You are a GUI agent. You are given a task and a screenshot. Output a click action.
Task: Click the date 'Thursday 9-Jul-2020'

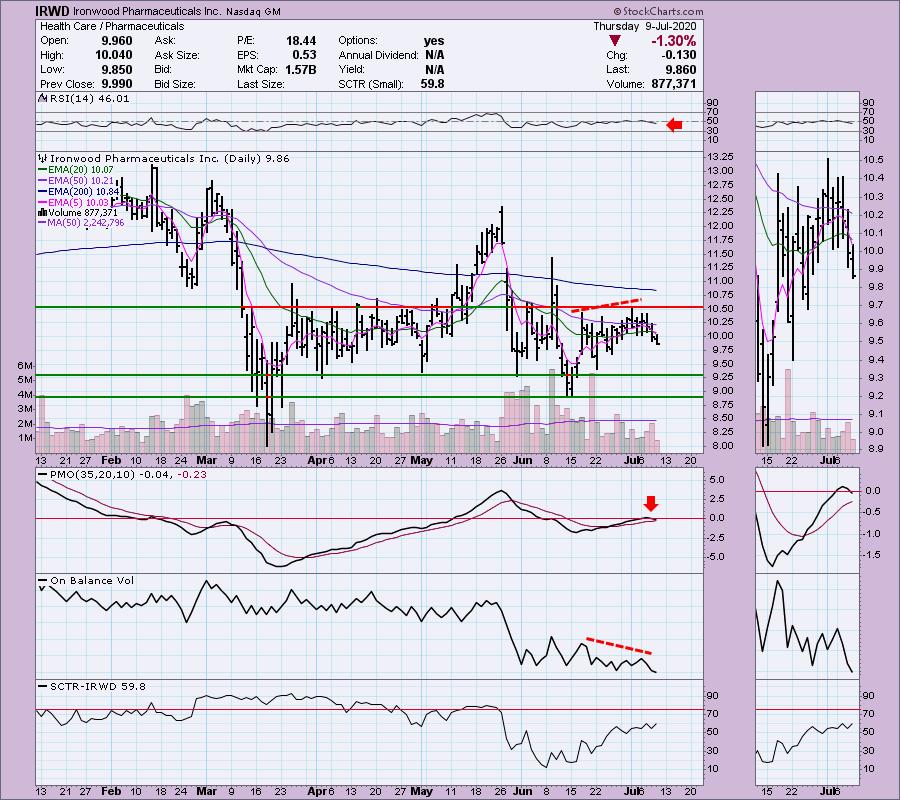click(645, 26)
